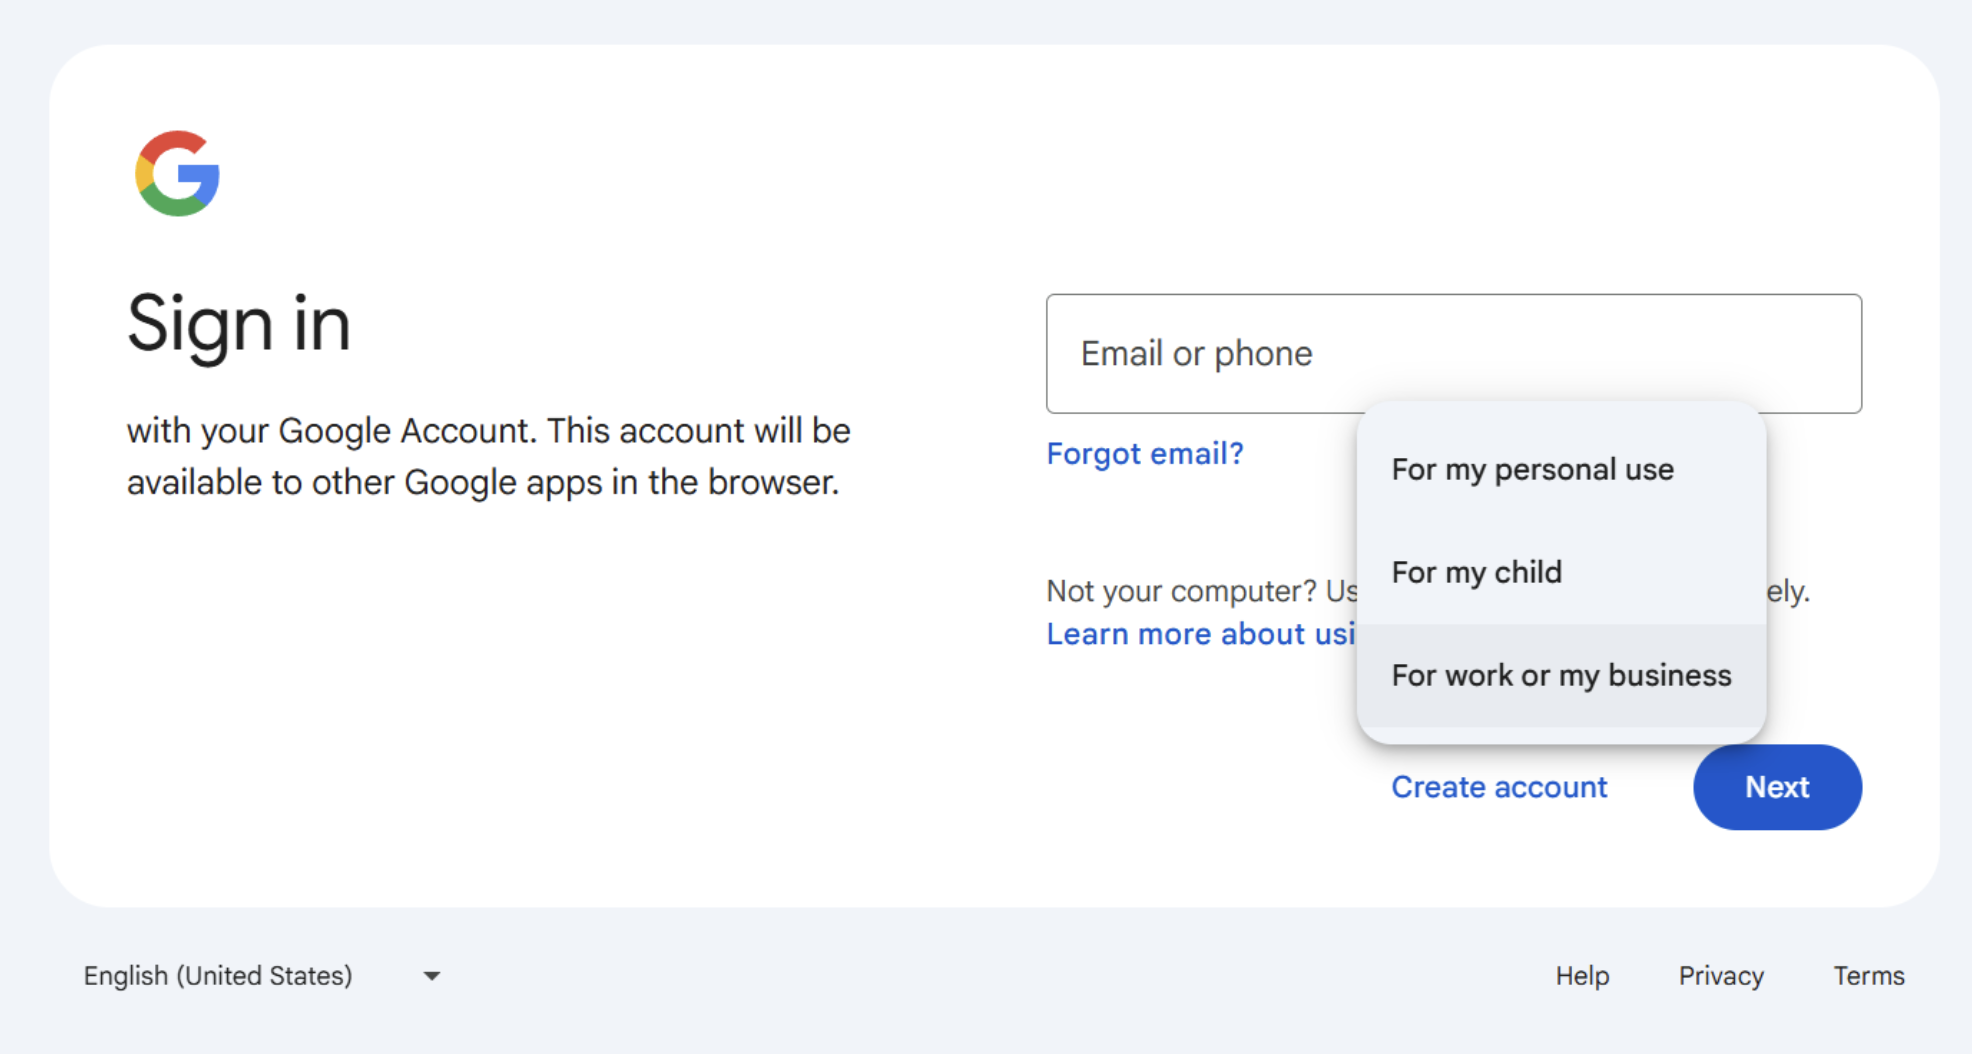The image size is (1972, 1054).
Task: Click the language selector caret arrow
Action: tap(431, 976)
